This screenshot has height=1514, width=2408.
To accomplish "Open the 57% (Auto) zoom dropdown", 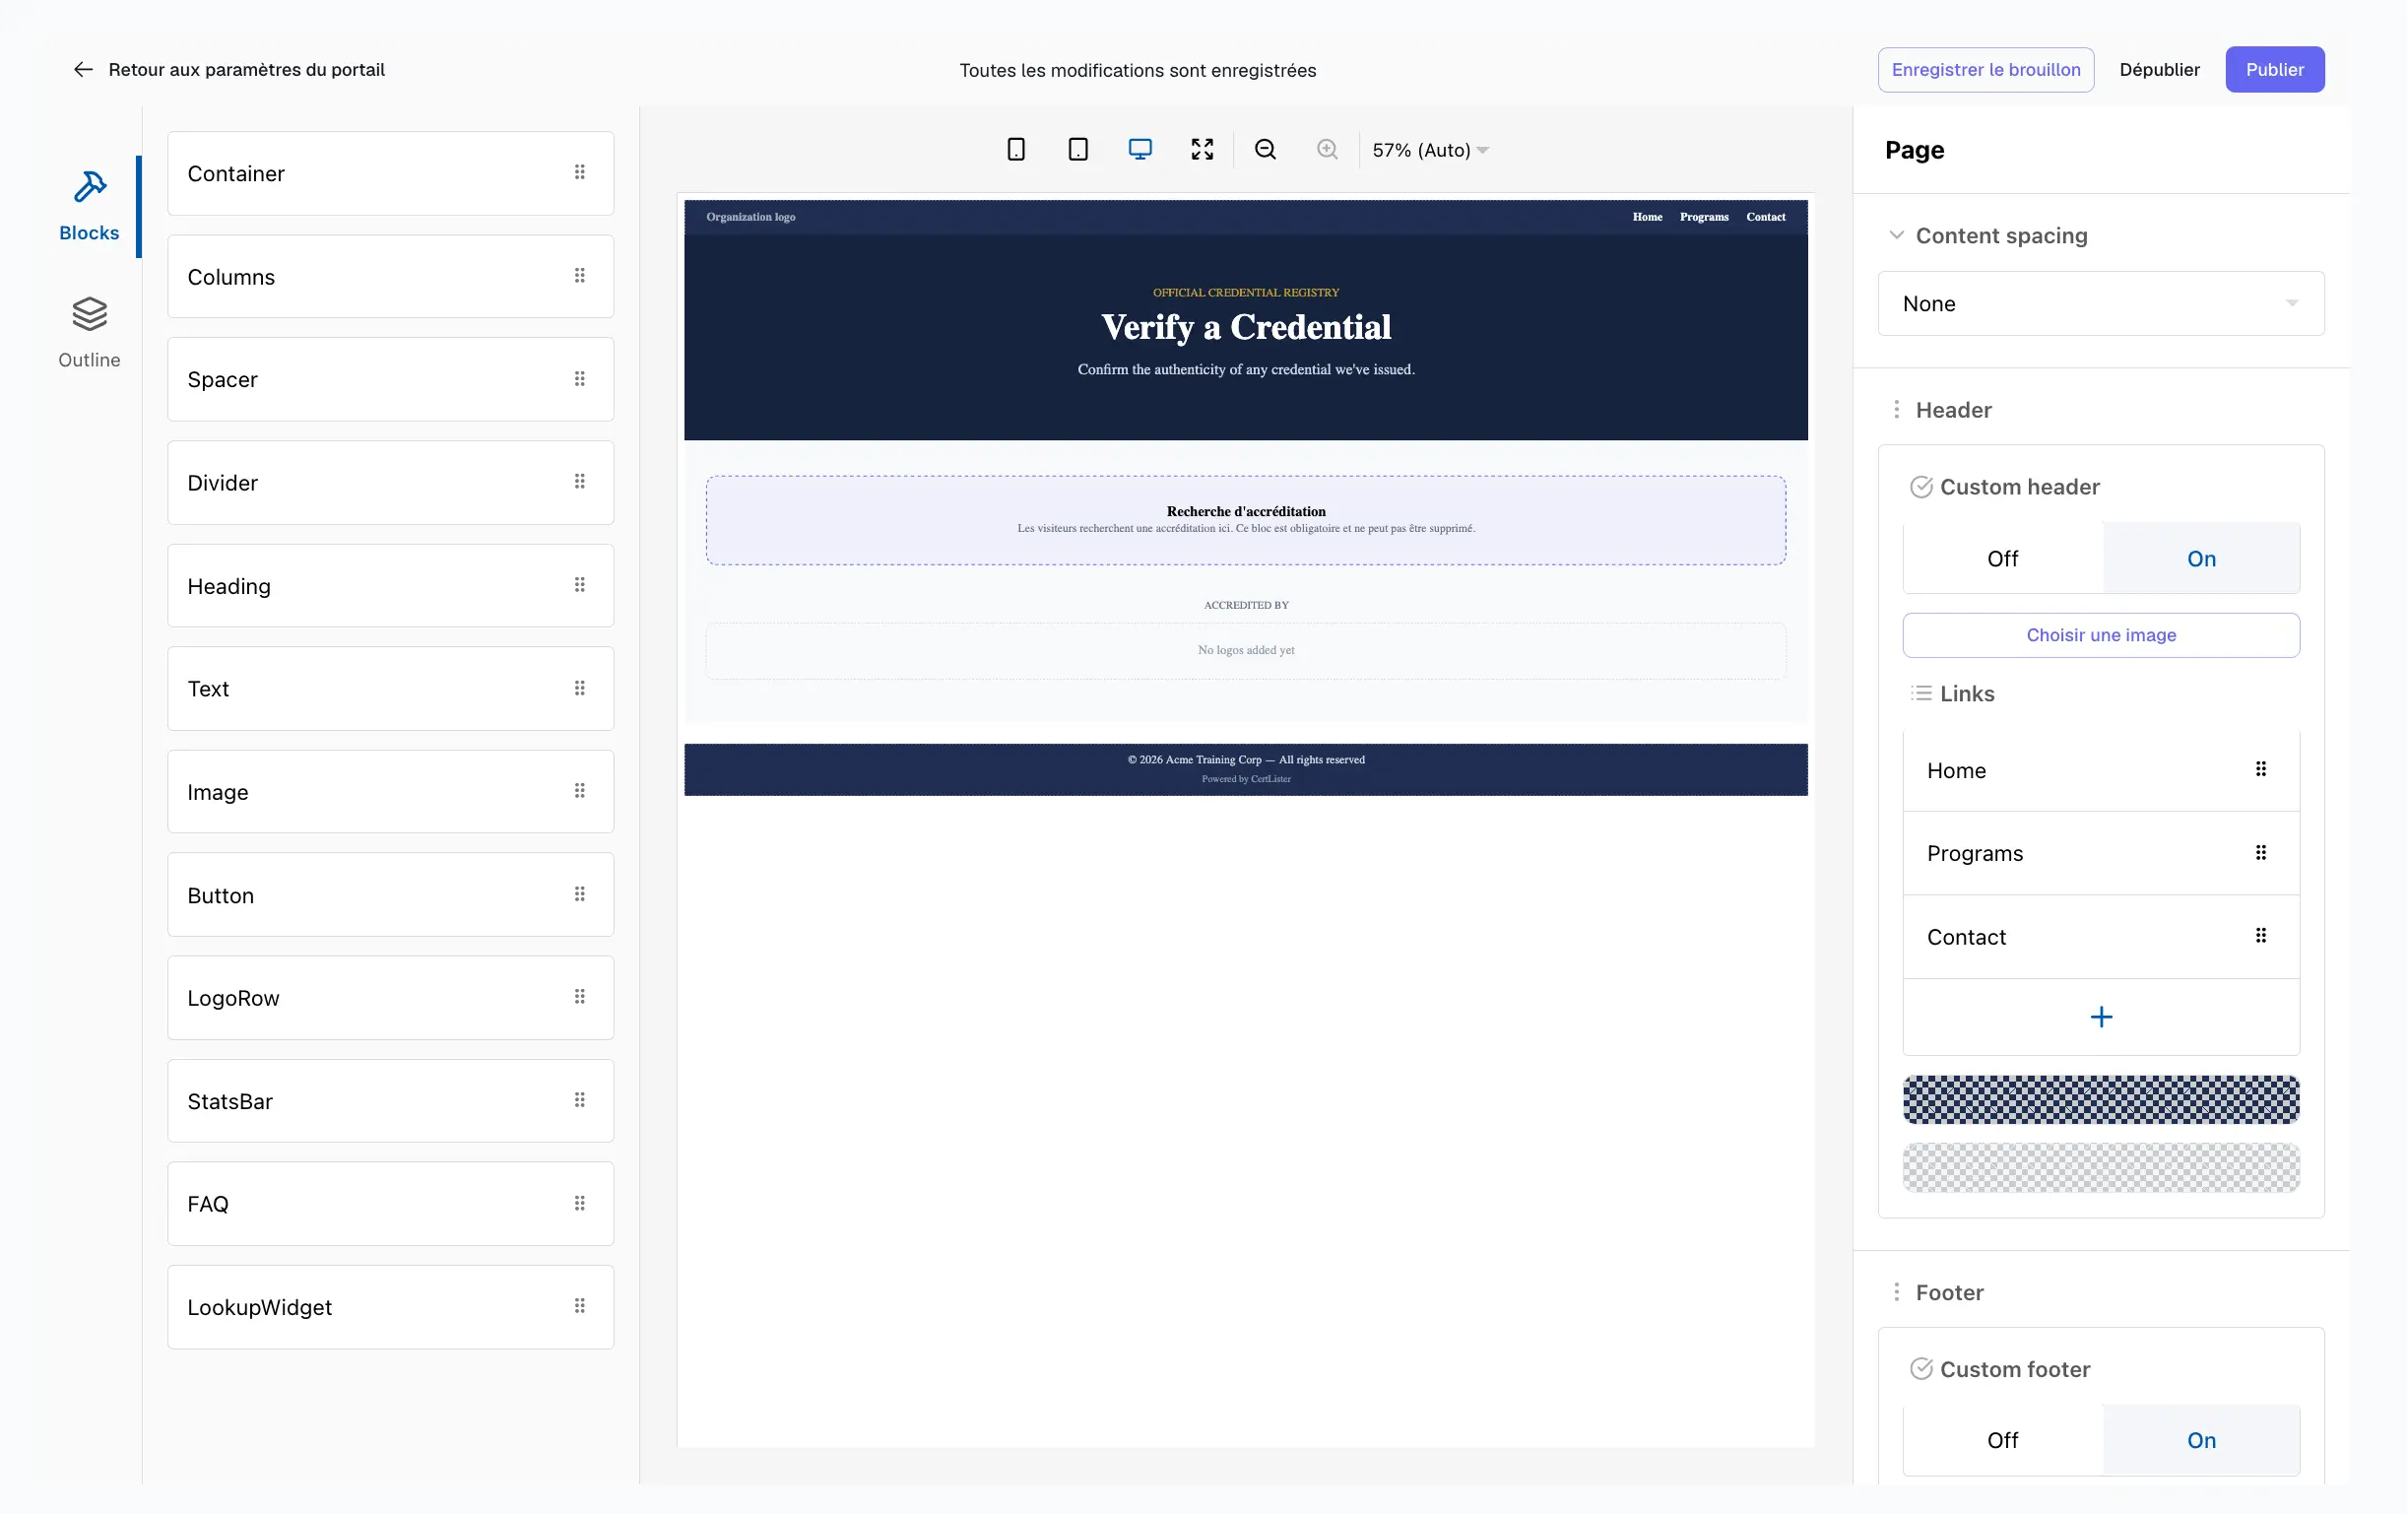I will (x=1431, y=150).
